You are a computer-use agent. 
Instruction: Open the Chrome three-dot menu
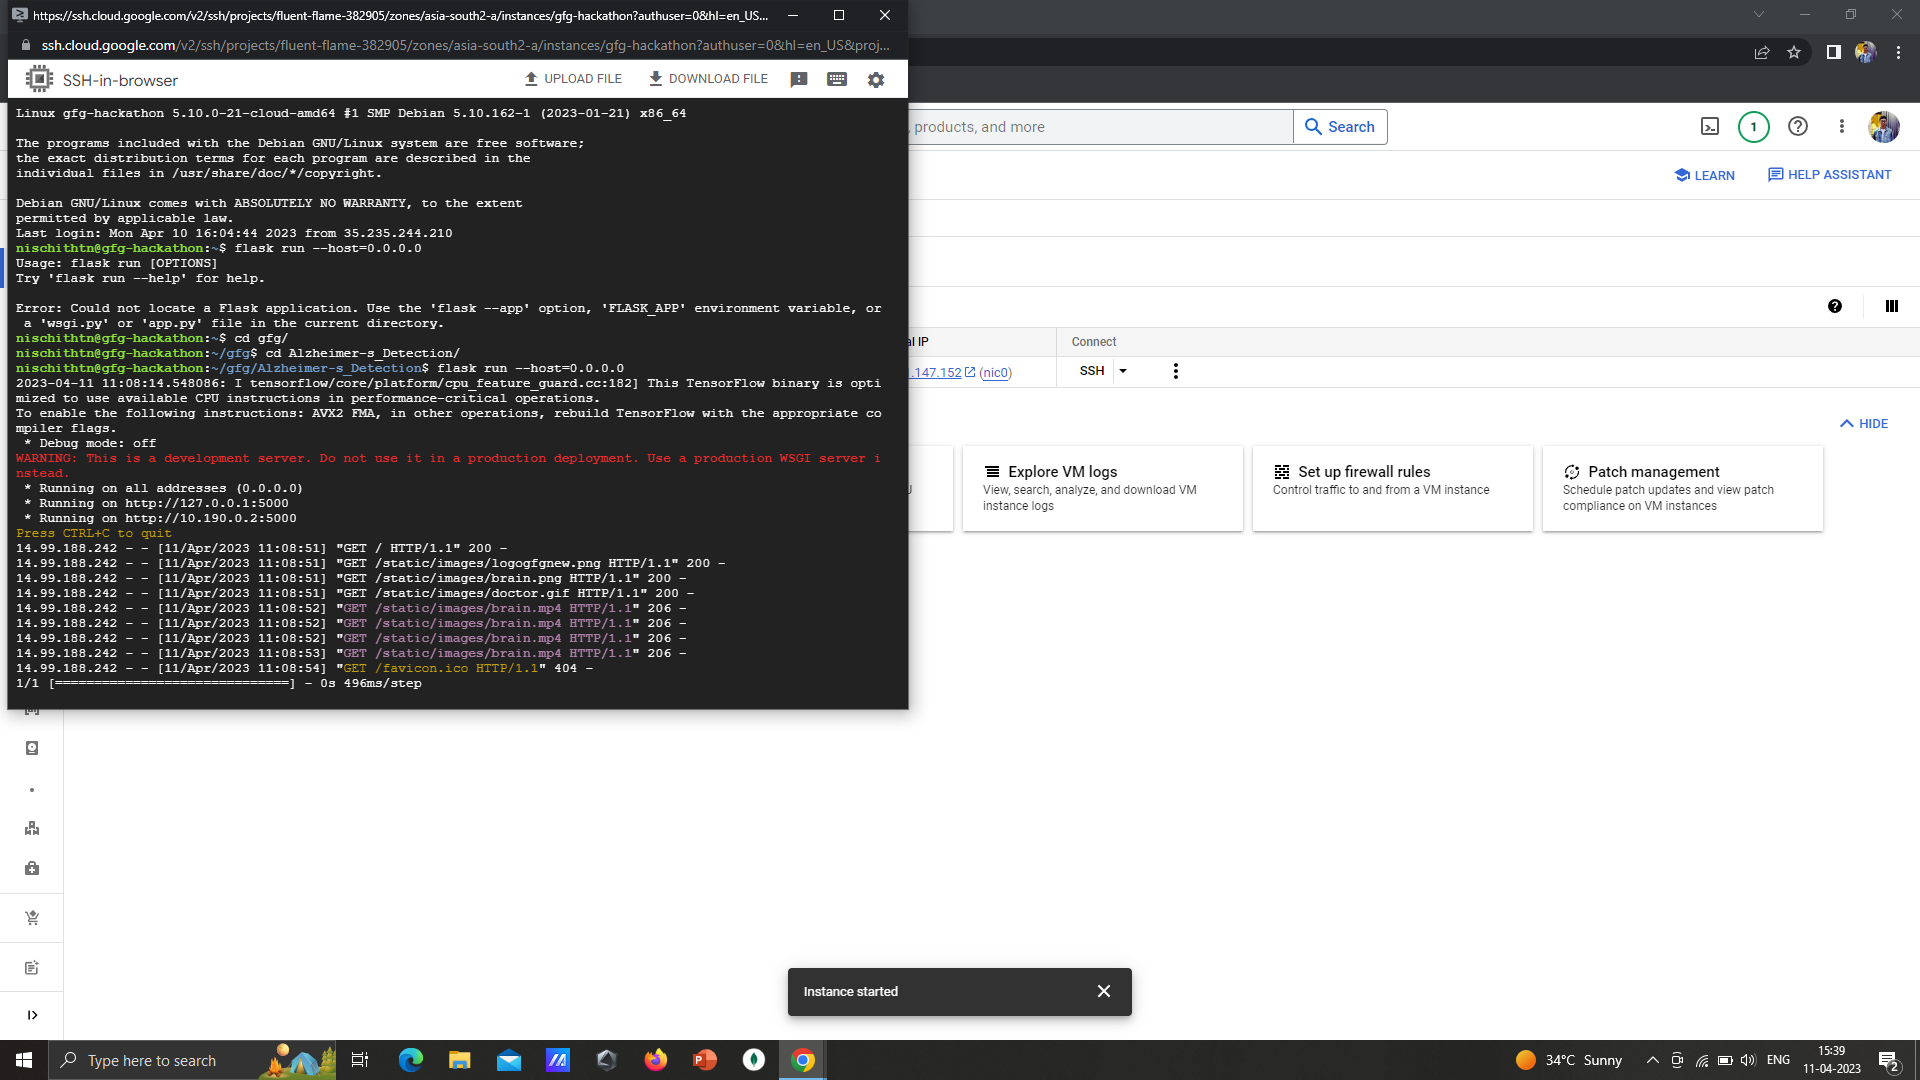pos(1899,53)
